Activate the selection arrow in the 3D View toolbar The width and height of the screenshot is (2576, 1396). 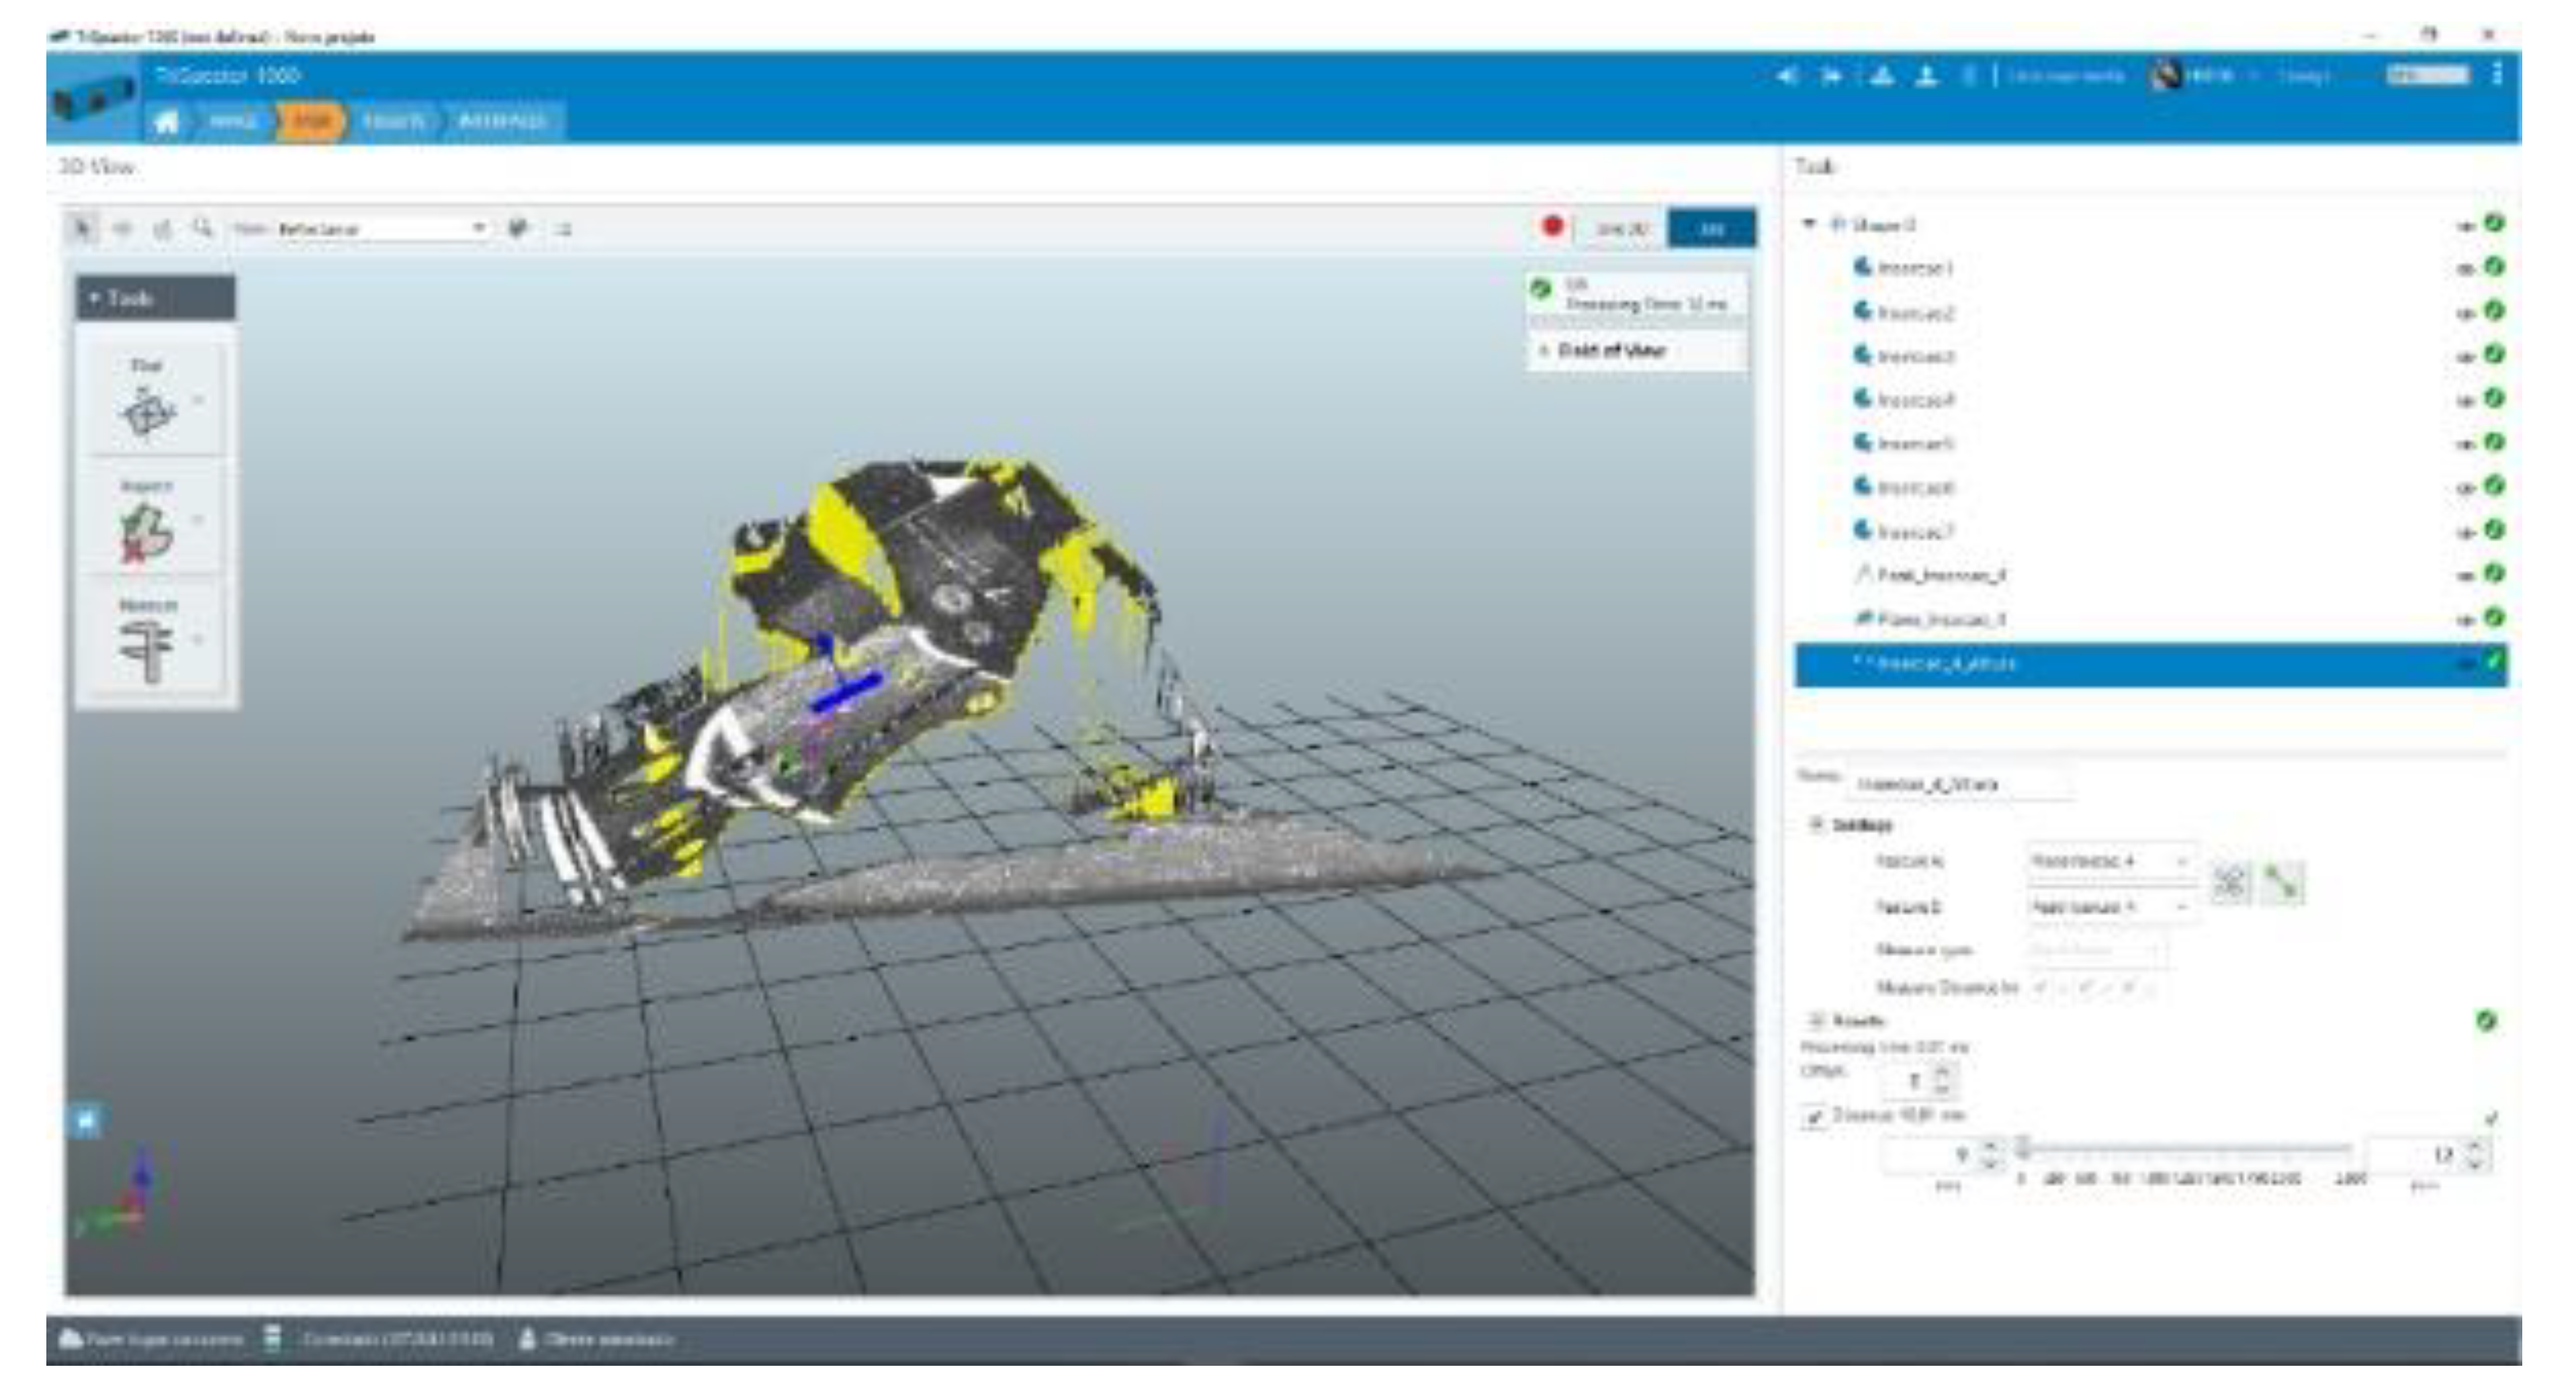tap(85, 228)
